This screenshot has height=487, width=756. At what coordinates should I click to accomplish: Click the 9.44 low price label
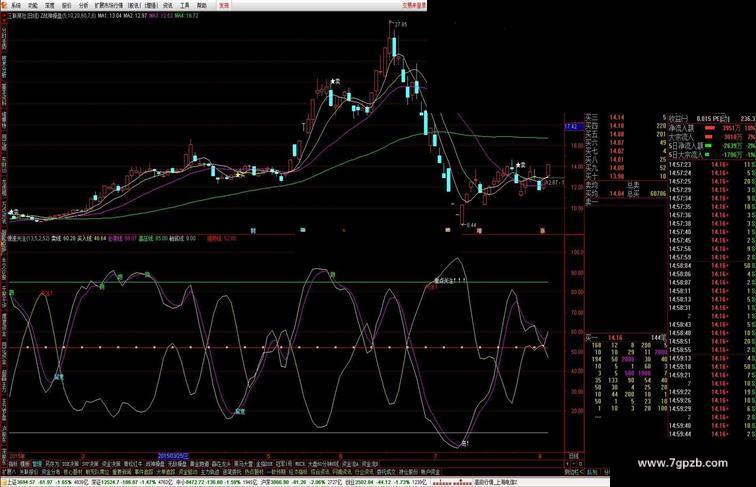pyautogui.click(x=472, y=225)
